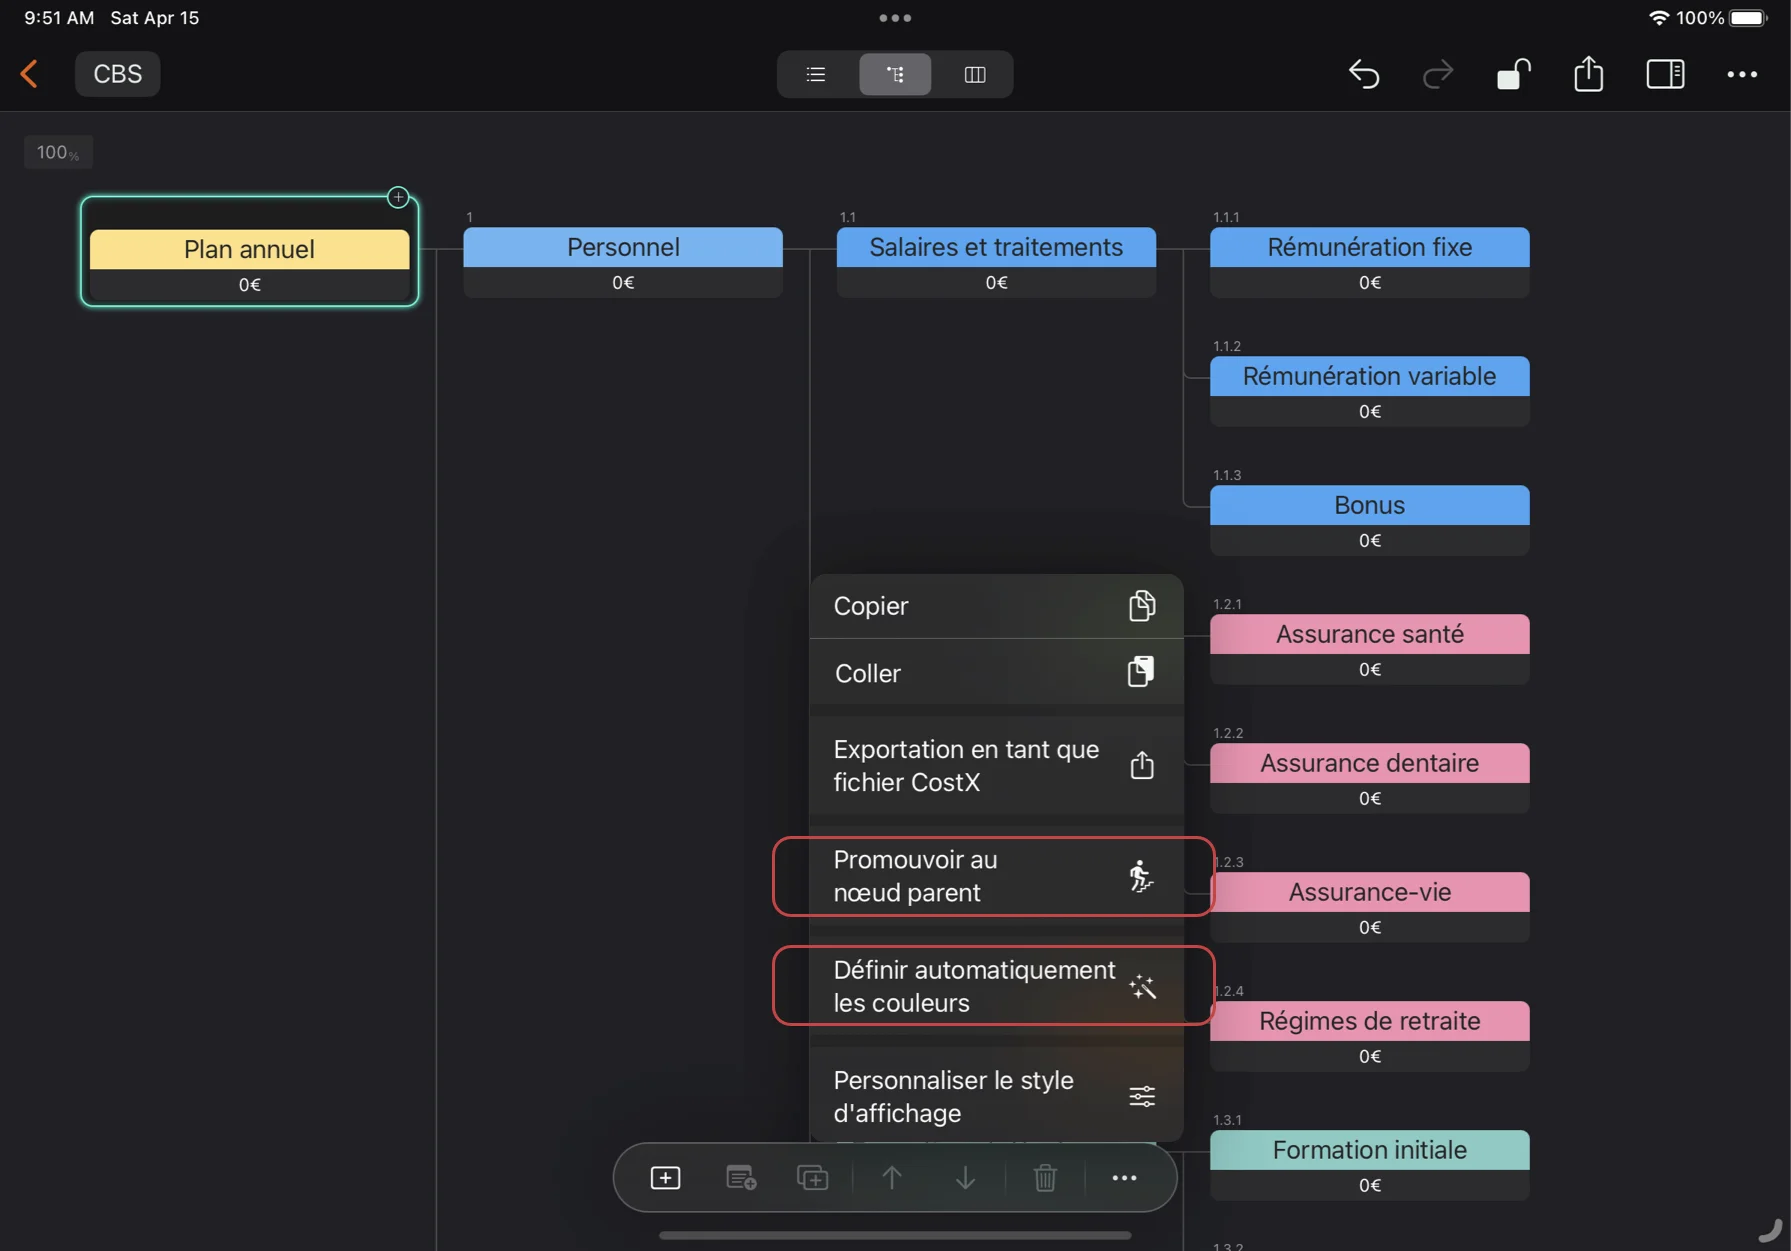Tap the orange back arrow
This screenshot has width=1791, height=1251.
point(29,74)
